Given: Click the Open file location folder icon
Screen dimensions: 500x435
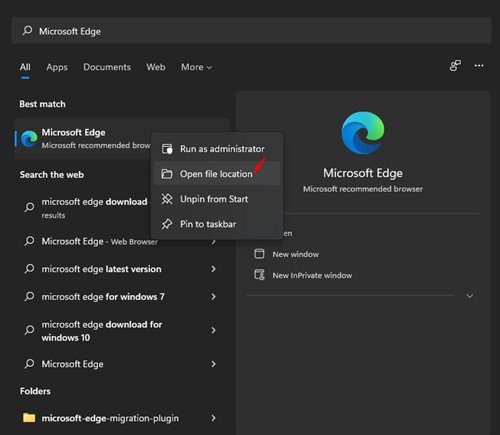Looking at the screenshot, I should pyautogui.click(x=167, y=174).
